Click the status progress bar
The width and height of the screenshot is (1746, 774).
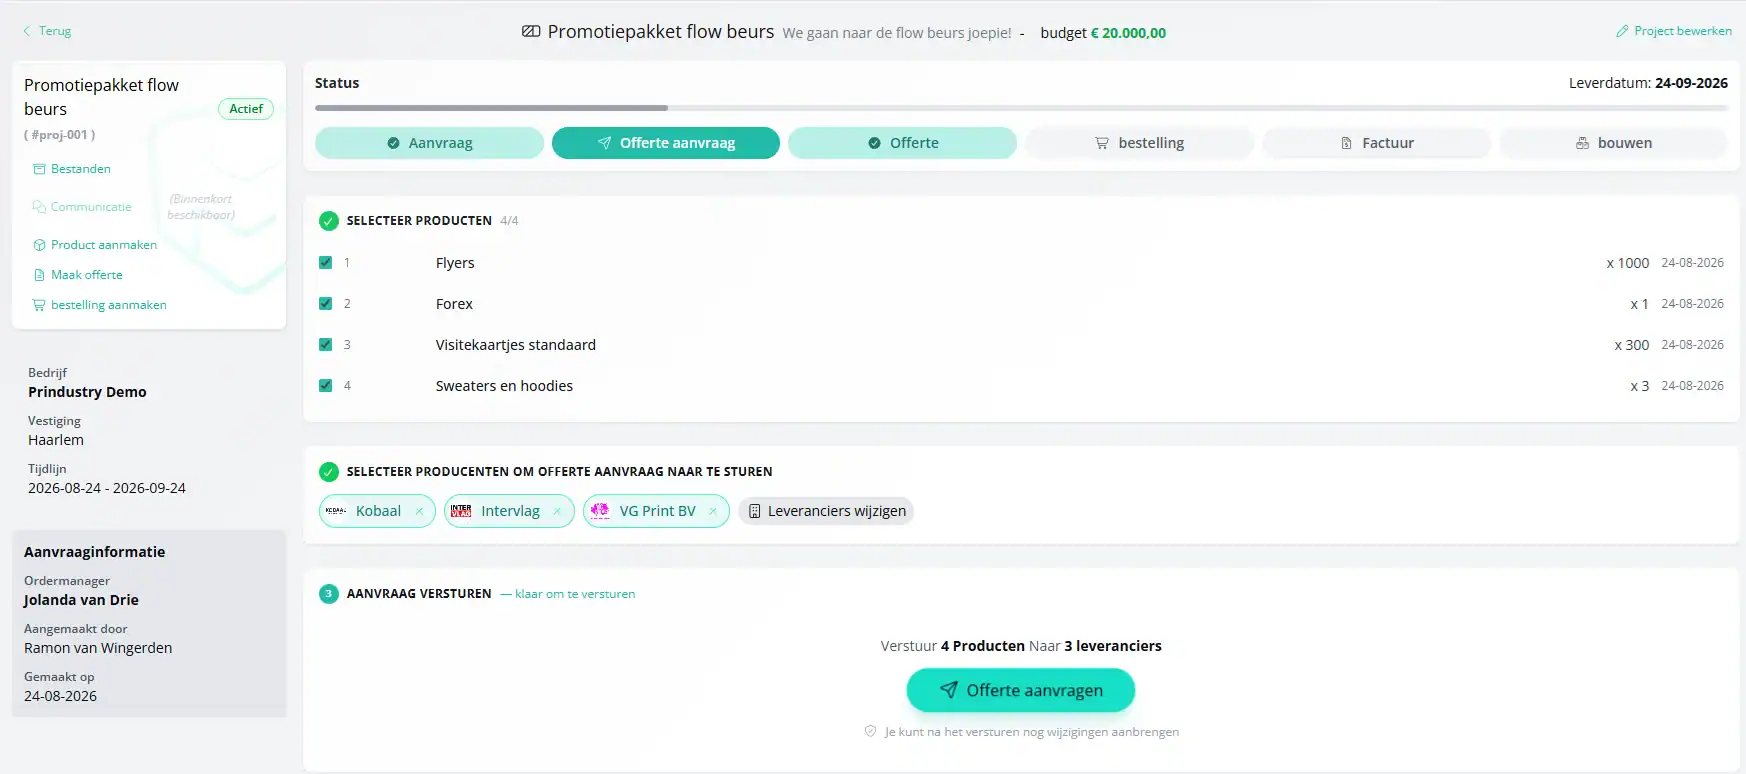1021,108
